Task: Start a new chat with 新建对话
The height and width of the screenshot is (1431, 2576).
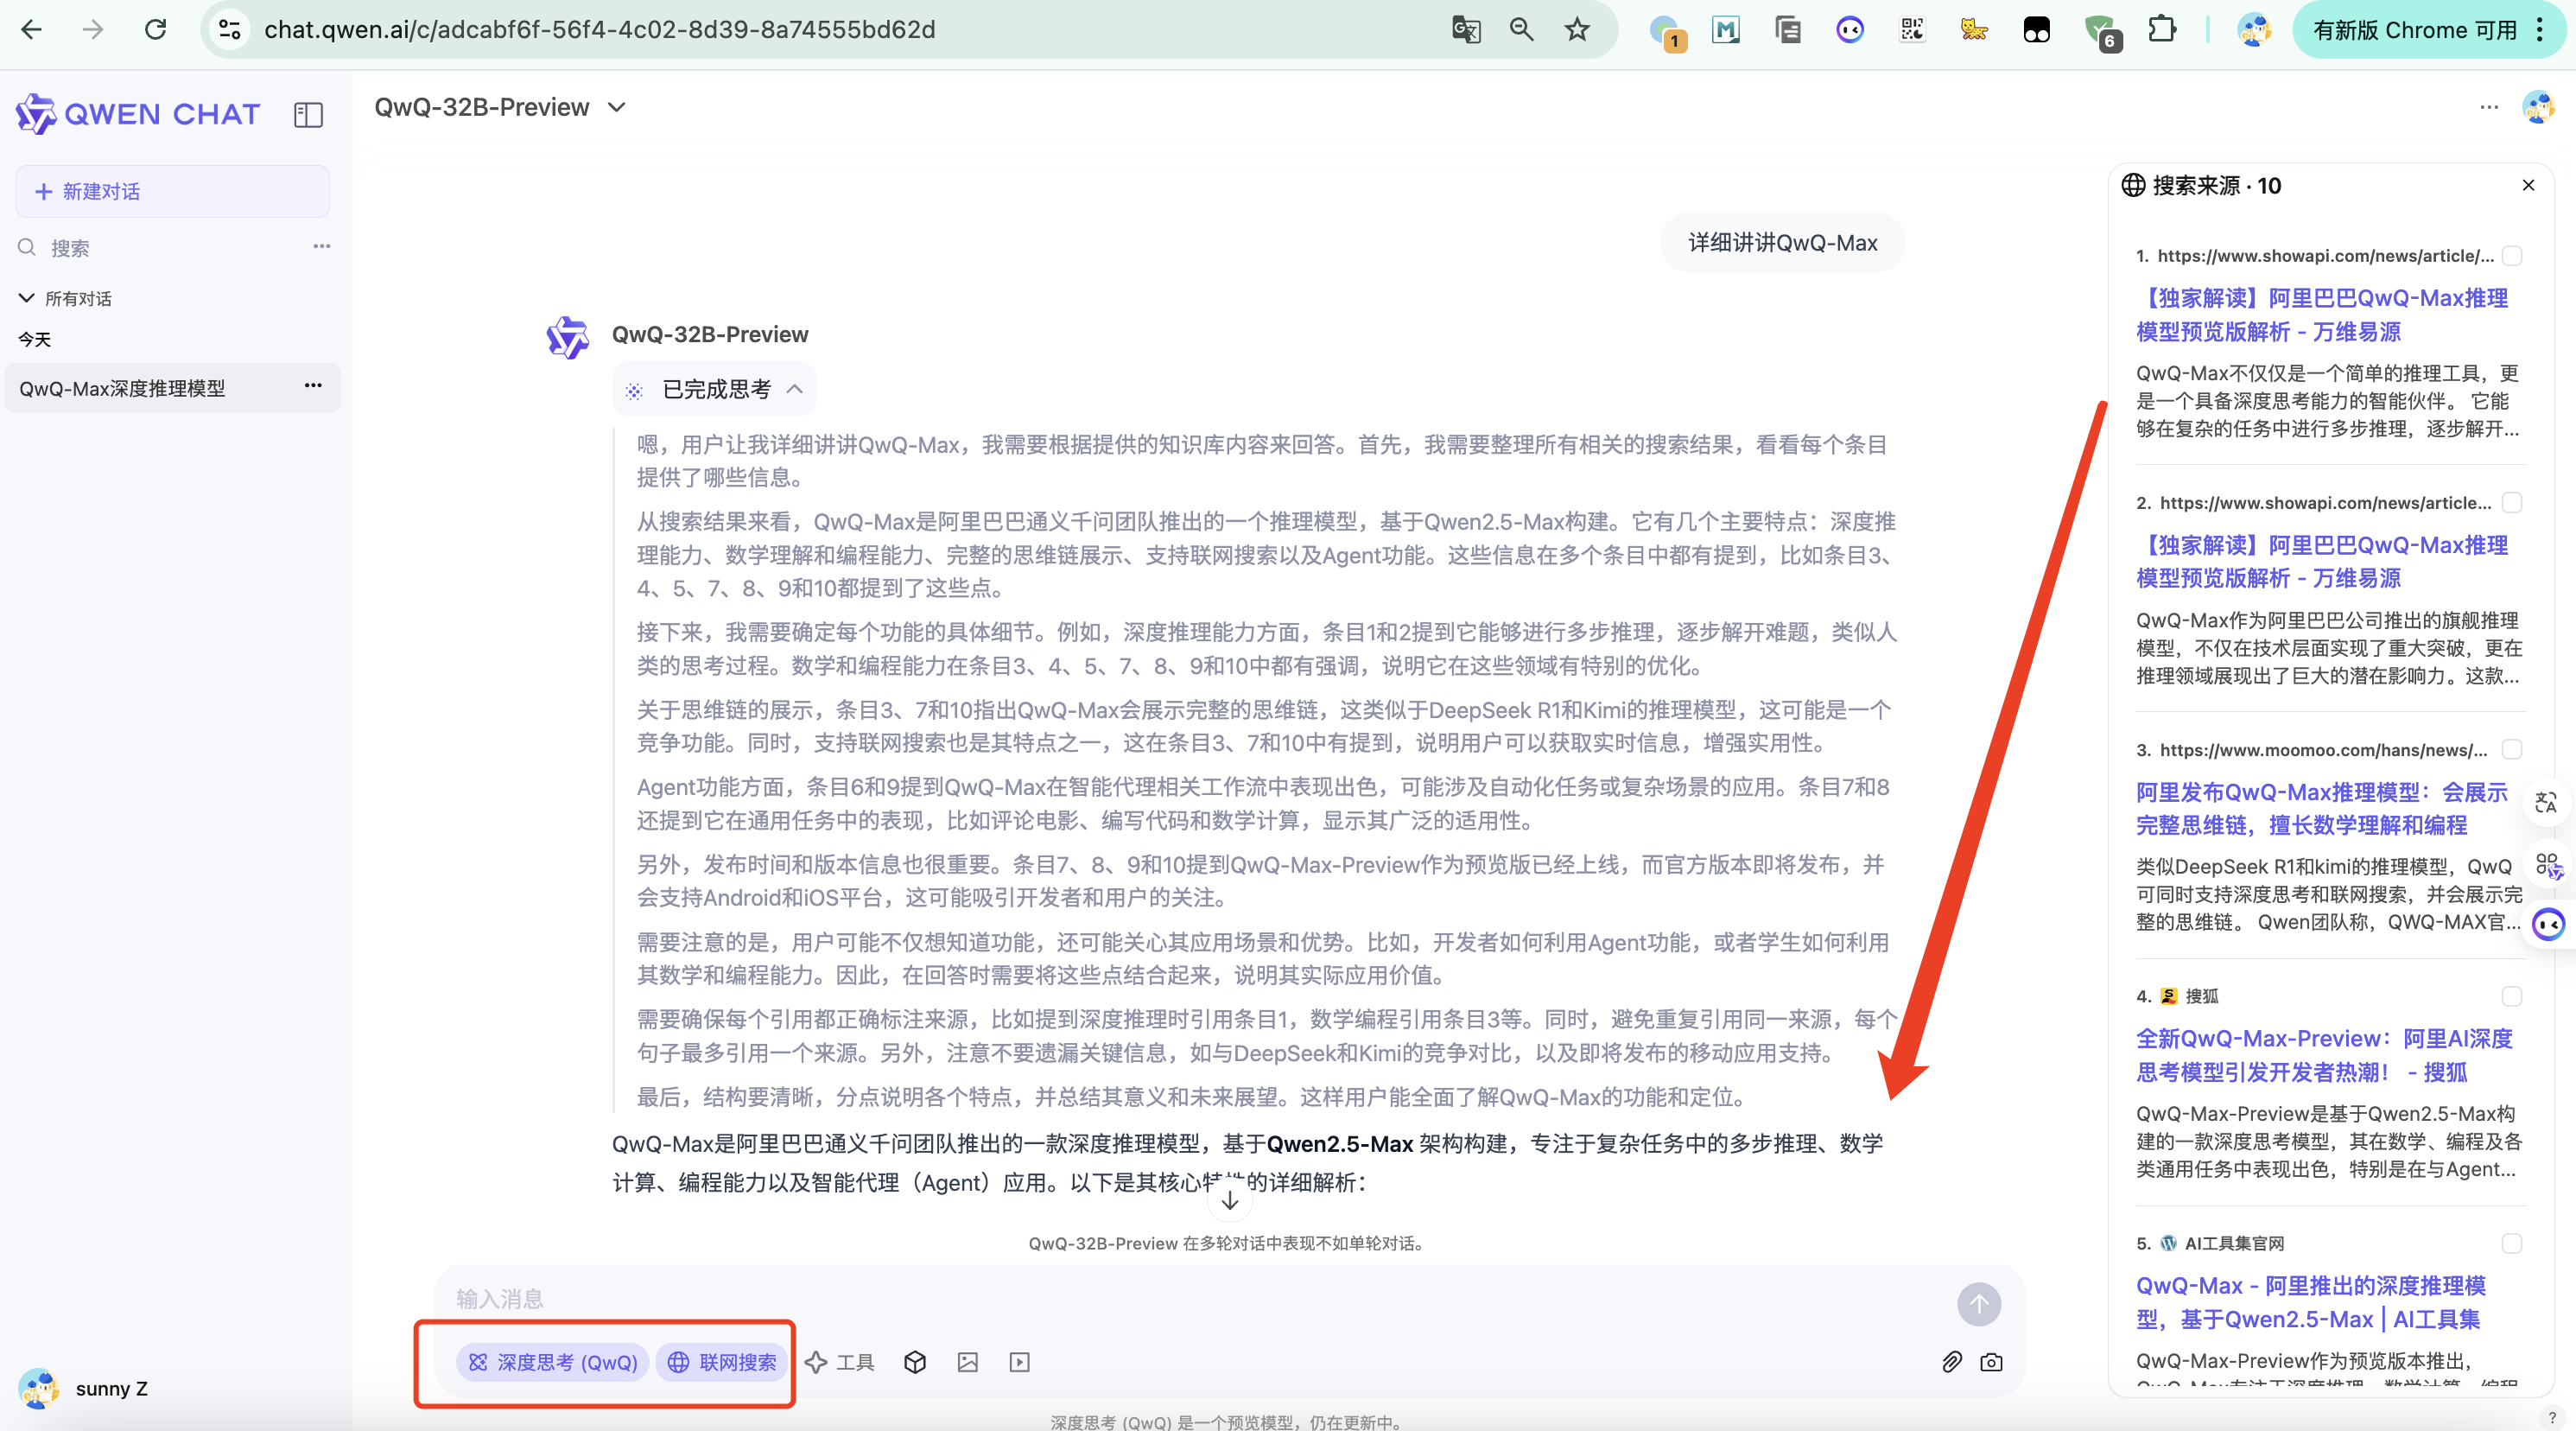Action: click(172, 191)
